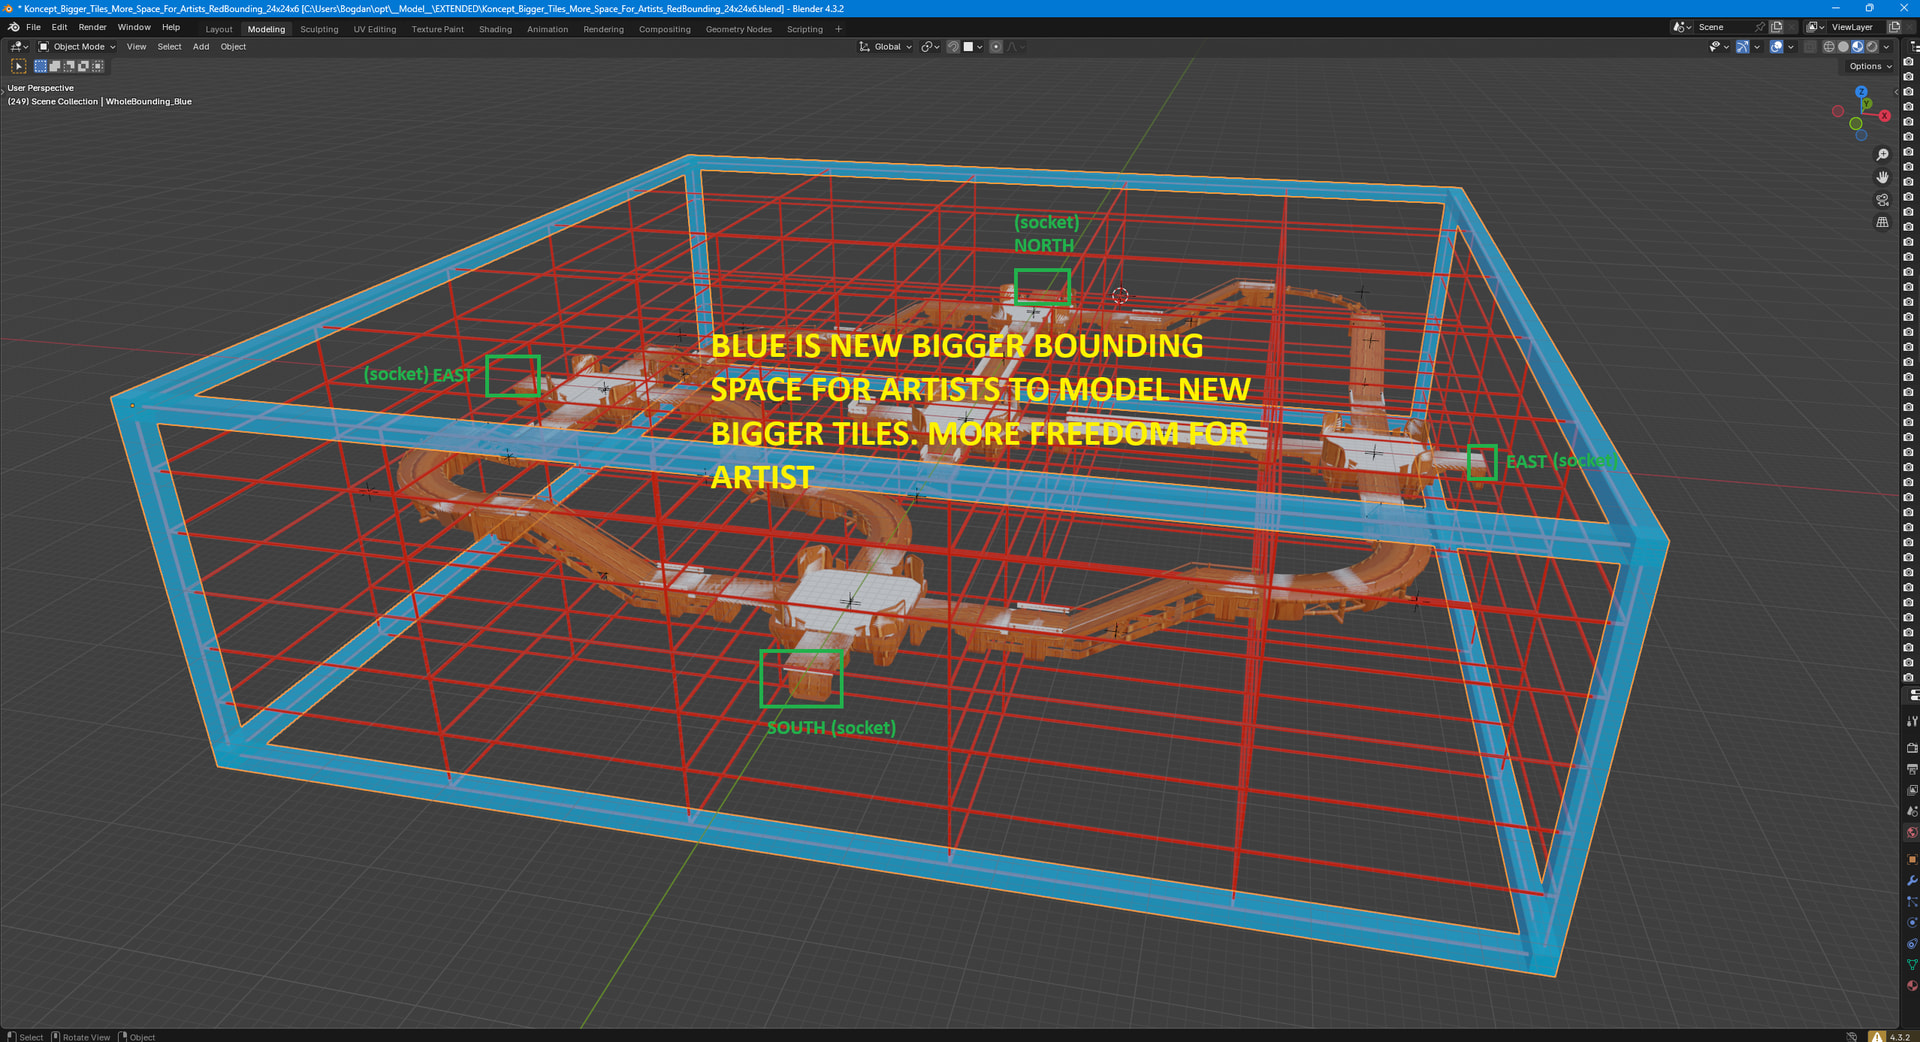Expand the Options dropdown
This screenshot has width=1920, height=1042.
1869,66
